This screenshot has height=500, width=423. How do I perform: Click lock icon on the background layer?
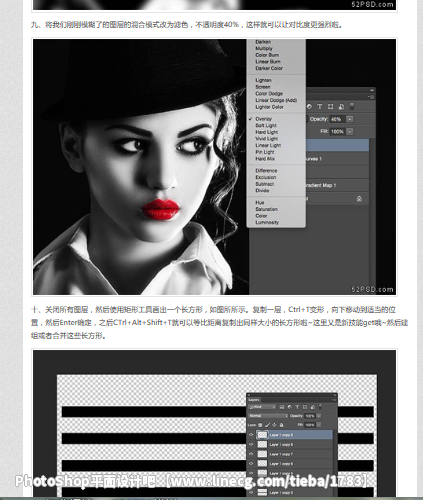pyautogui.click(x=359, y=199)
